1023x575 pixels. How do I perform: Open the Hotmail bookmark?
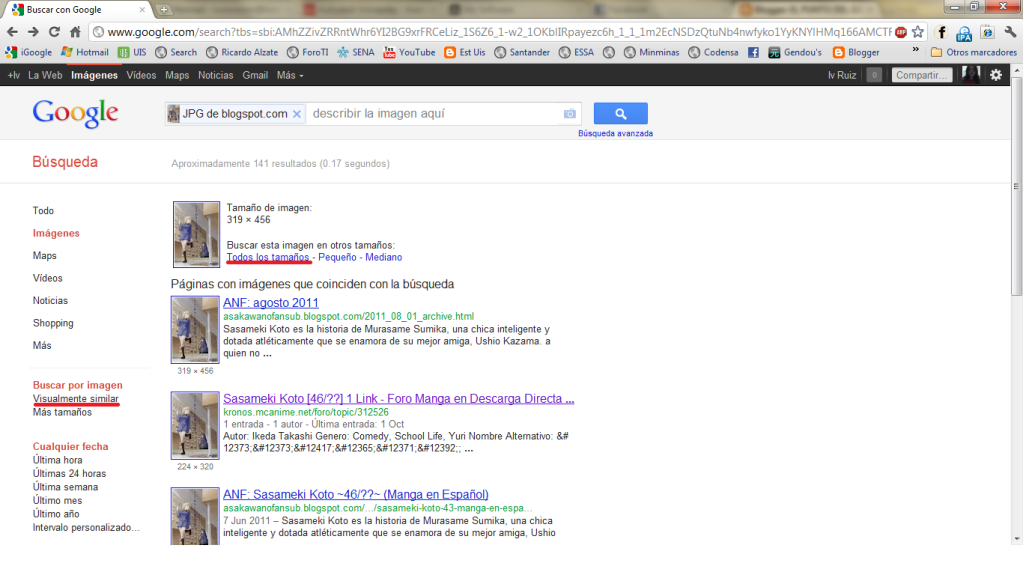tap(85, 52)
